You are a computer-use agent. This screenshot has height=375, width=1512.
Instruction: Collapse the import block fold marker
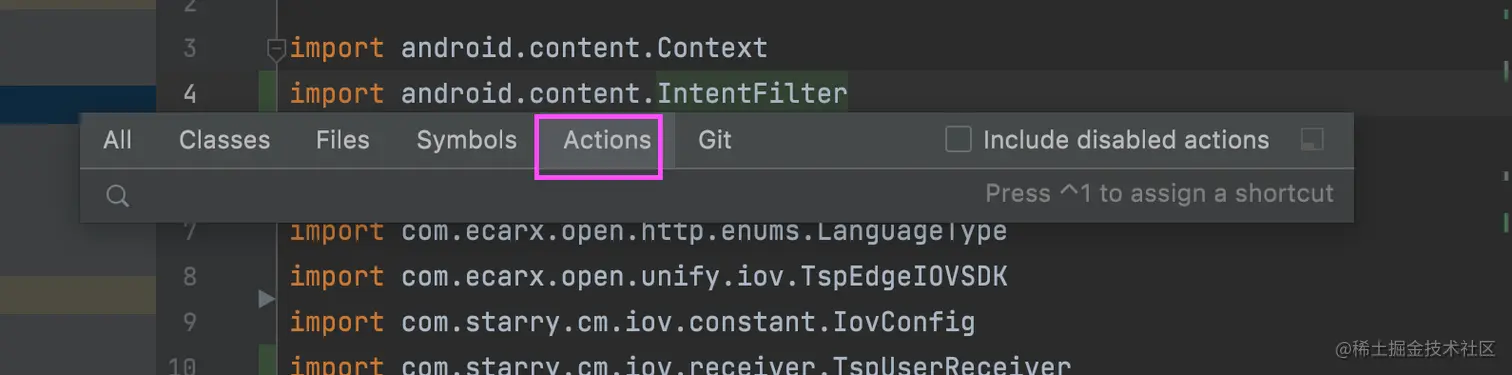[276, 47]
